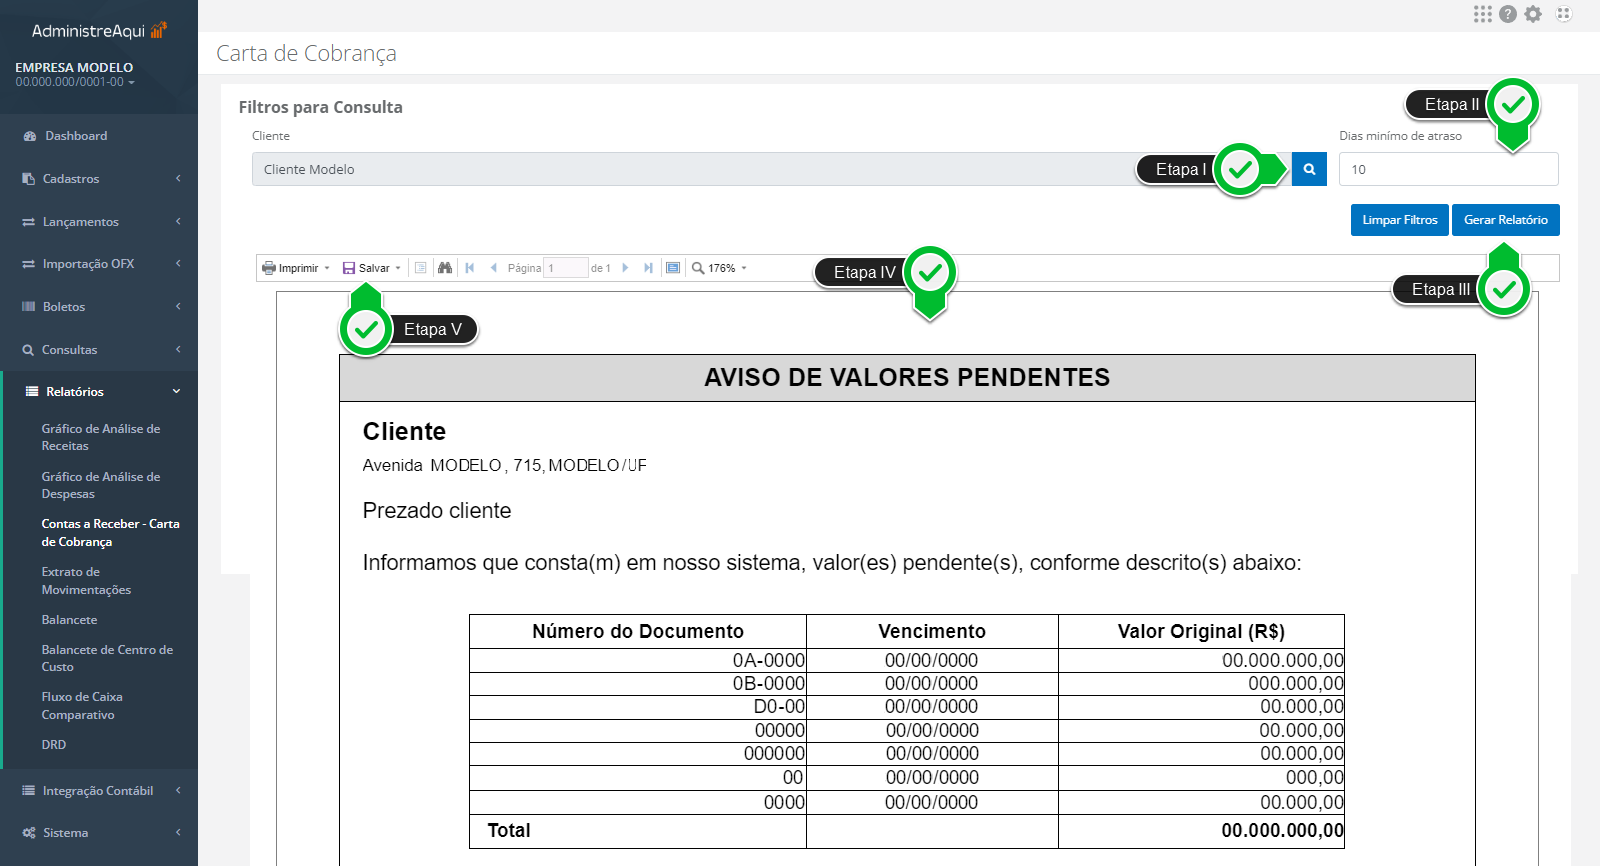The width and height of the screenshot is (1600, 866).
Task: Go to the first report page
Action: [x=470, y=268]
